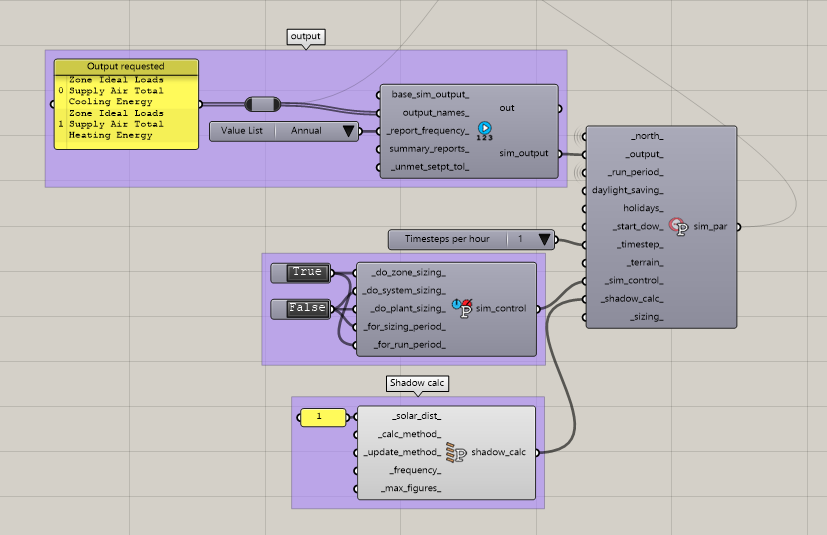The width and height of the screenshot is (827, 535).
Task: Toggle the True boolean value
Action: point(307,272)
